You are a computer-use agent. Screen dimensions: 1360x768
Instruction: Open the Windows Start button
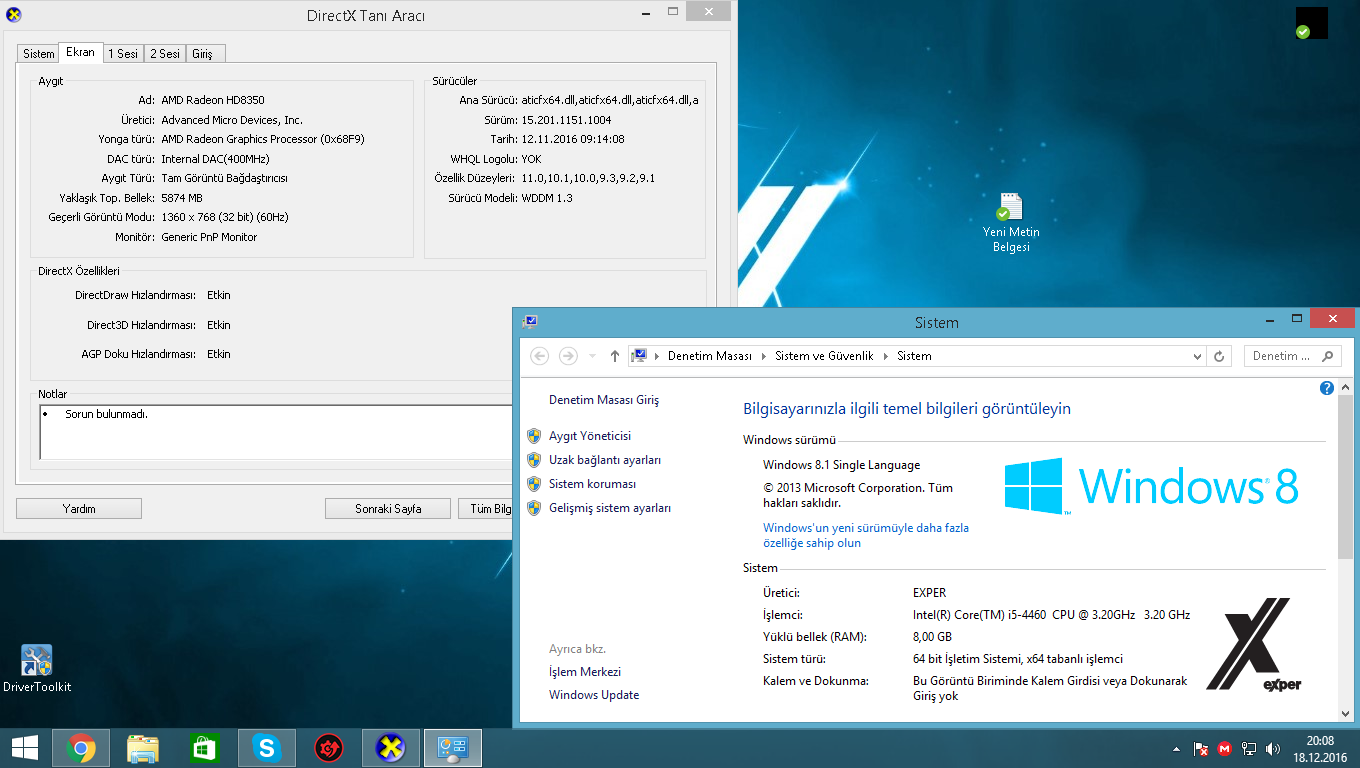pyautogui.click(x=24, y=748)
